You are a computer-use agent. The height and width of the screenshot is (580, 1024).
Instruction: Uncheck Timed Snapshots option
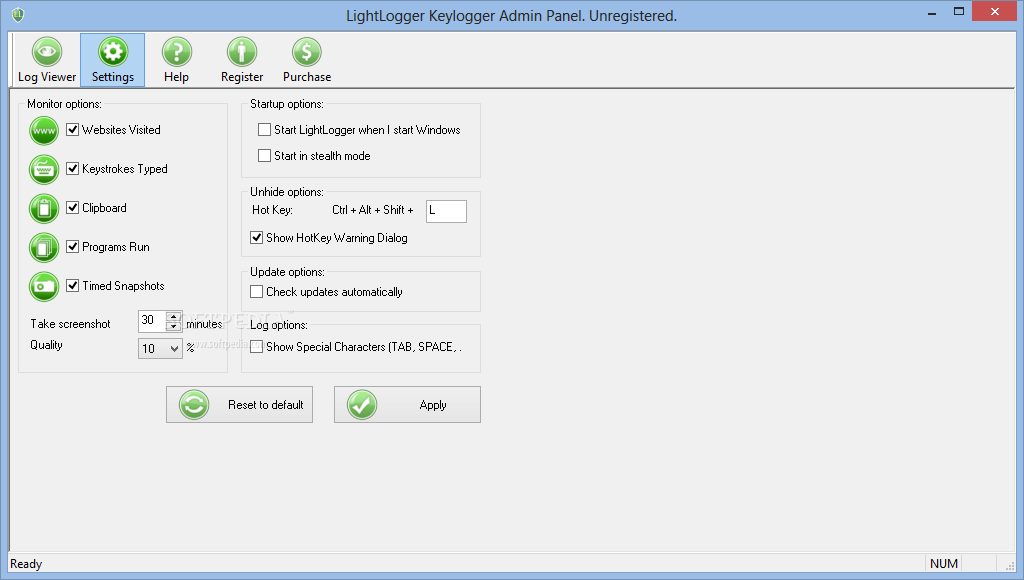(x=72, y=285)
